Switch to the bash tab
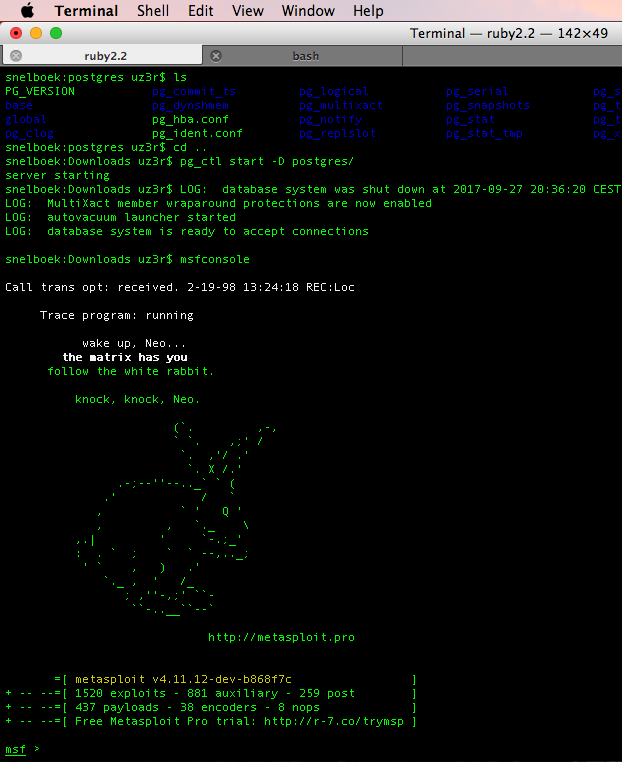This screenshot has height=762, width=622. (x=303, y=55)
